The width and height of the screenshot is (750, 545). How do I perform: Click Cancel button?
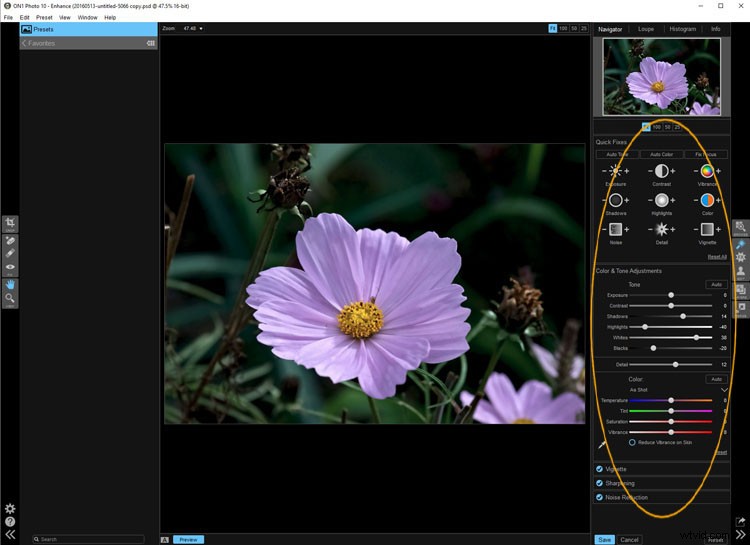pyautogui.click(x=629, y=539)
